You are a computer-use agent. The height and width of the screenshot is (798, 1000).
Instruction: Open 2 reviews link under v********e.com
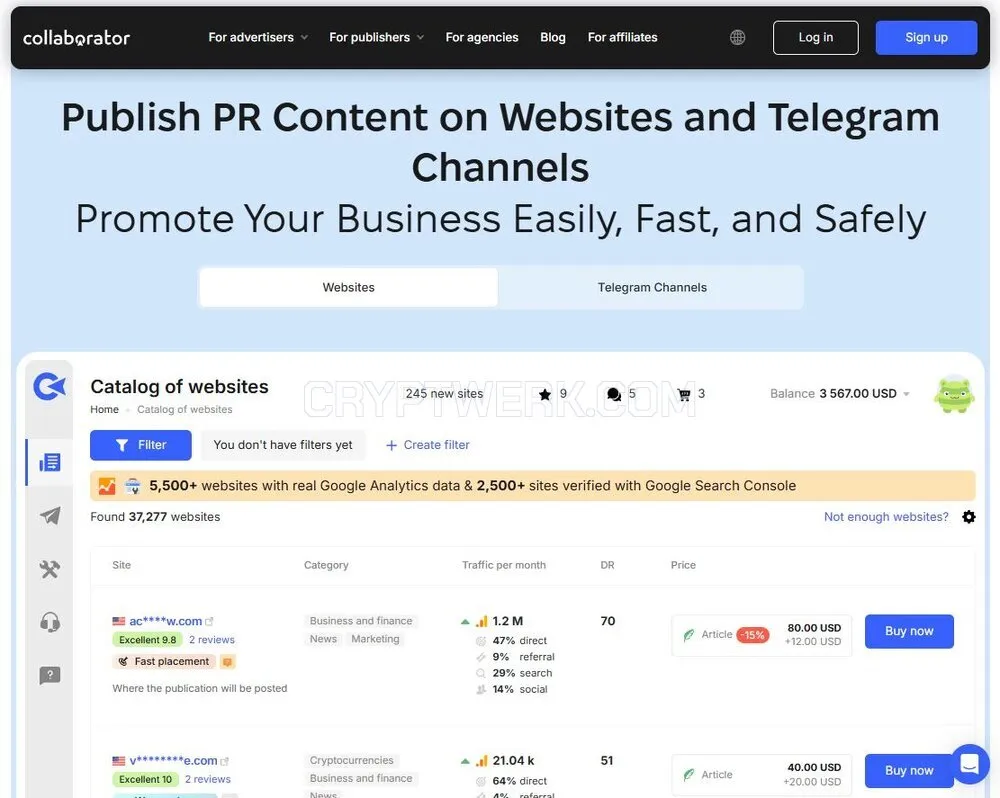[x=208, y=780]
